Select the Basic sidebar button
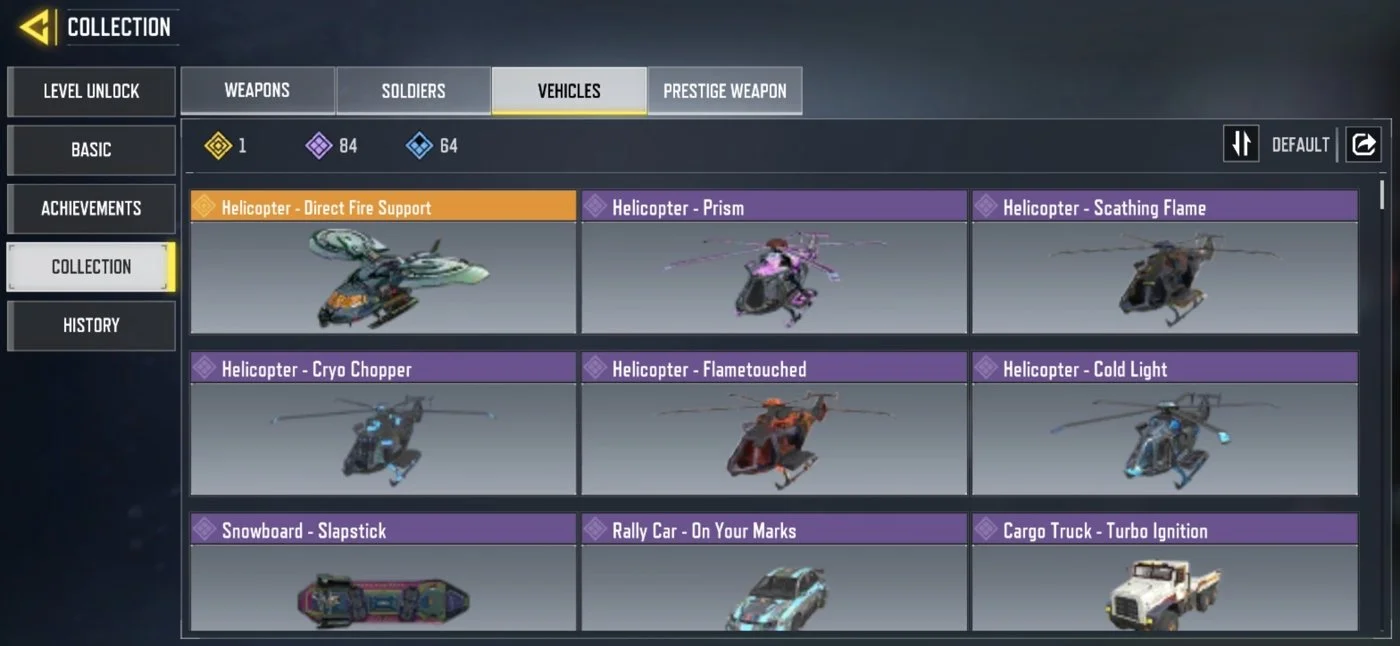1400x646 pixels. (91, 150)
